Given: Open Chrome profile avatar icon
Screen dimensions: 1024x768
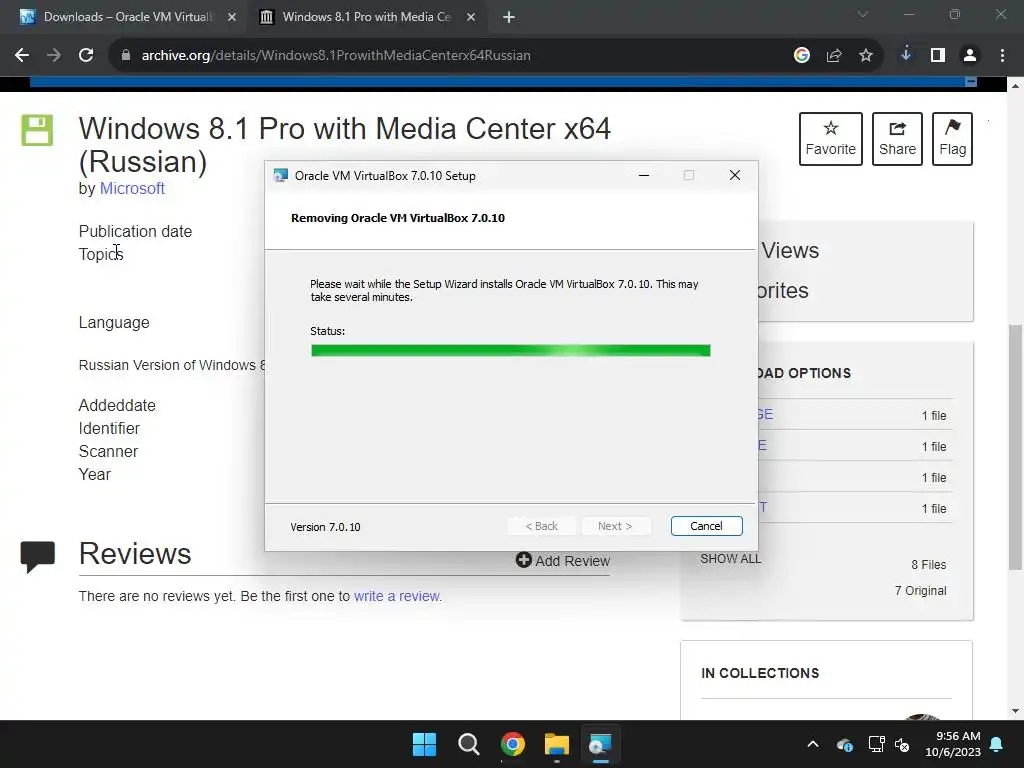Looking at the screenshot, I should 970,56.
